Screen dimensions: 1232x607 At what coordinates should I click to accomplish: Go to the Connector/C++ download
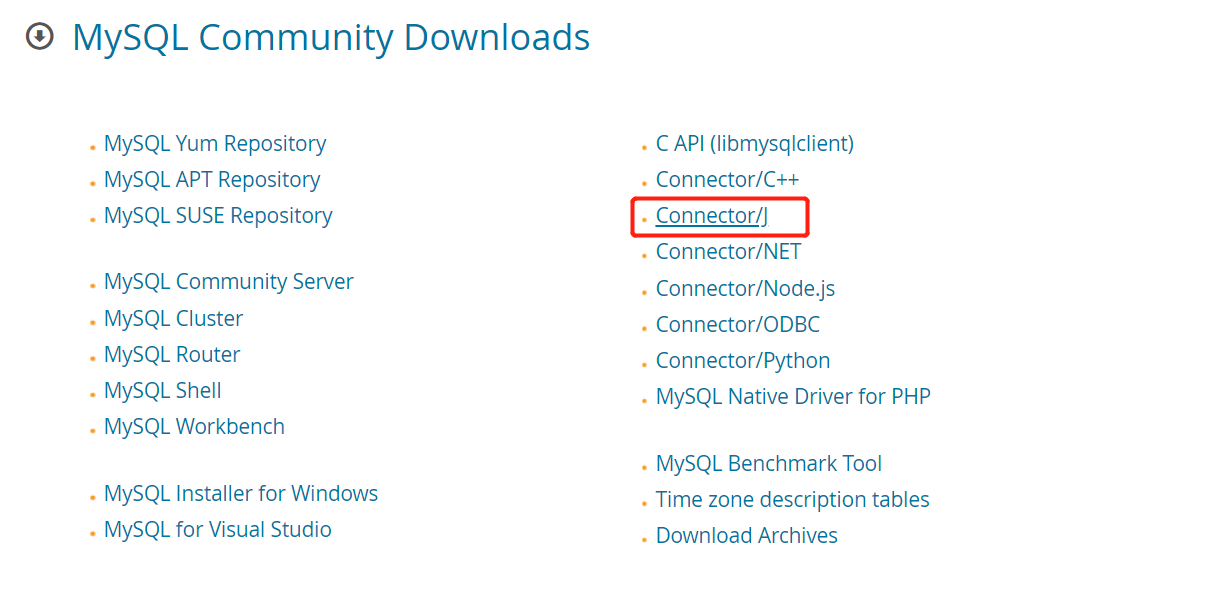(x=728, y=180)
